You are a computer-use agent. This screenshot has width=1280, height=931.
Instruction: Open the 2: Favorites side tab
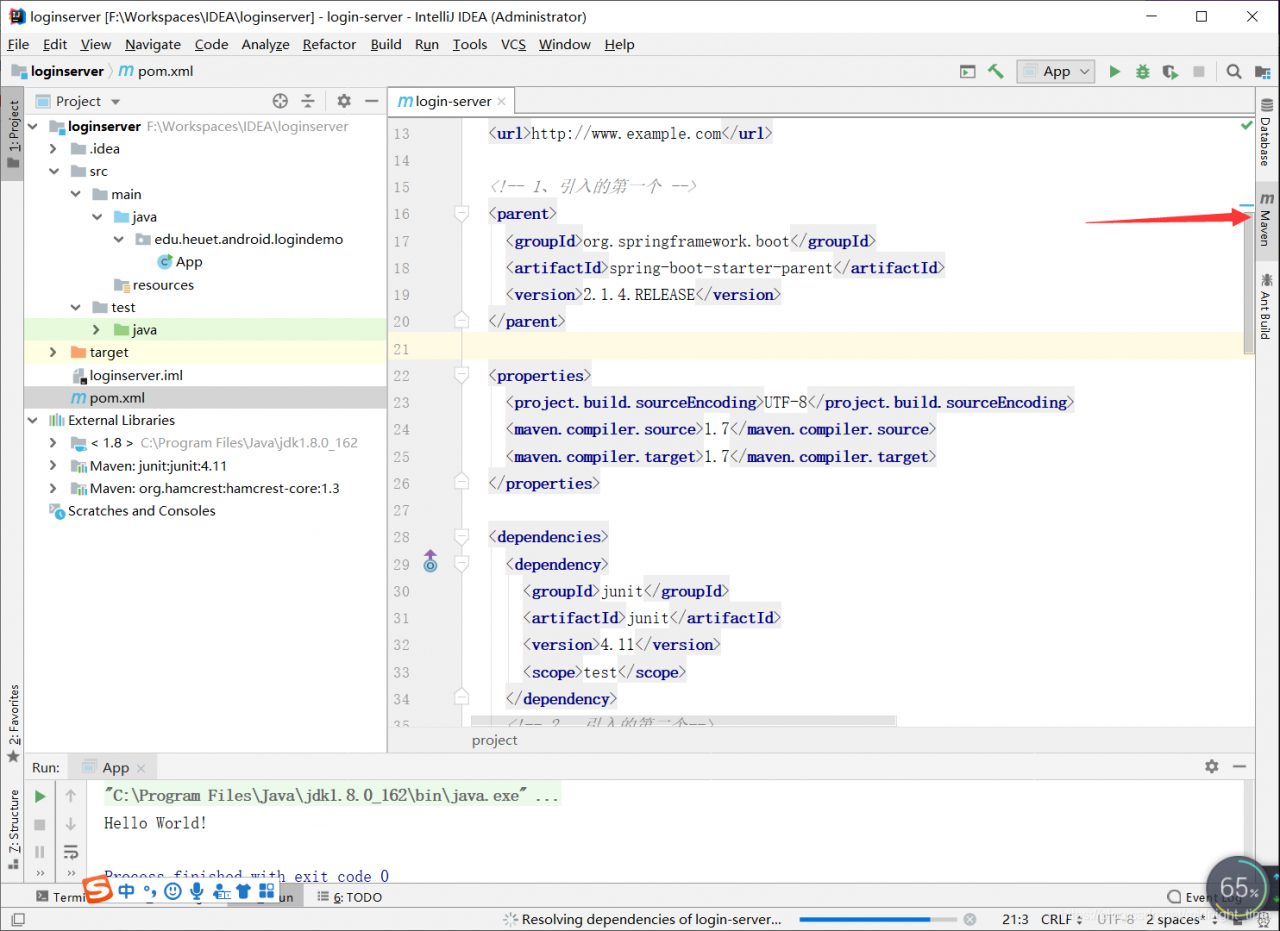pos(14,722)
